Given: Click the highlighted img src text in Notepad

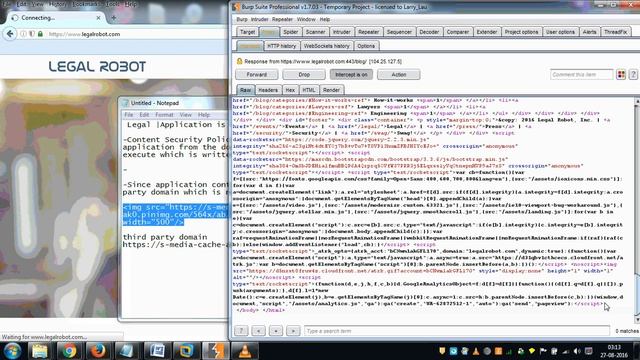Looking at the screenshot, I should pos(176,215).
